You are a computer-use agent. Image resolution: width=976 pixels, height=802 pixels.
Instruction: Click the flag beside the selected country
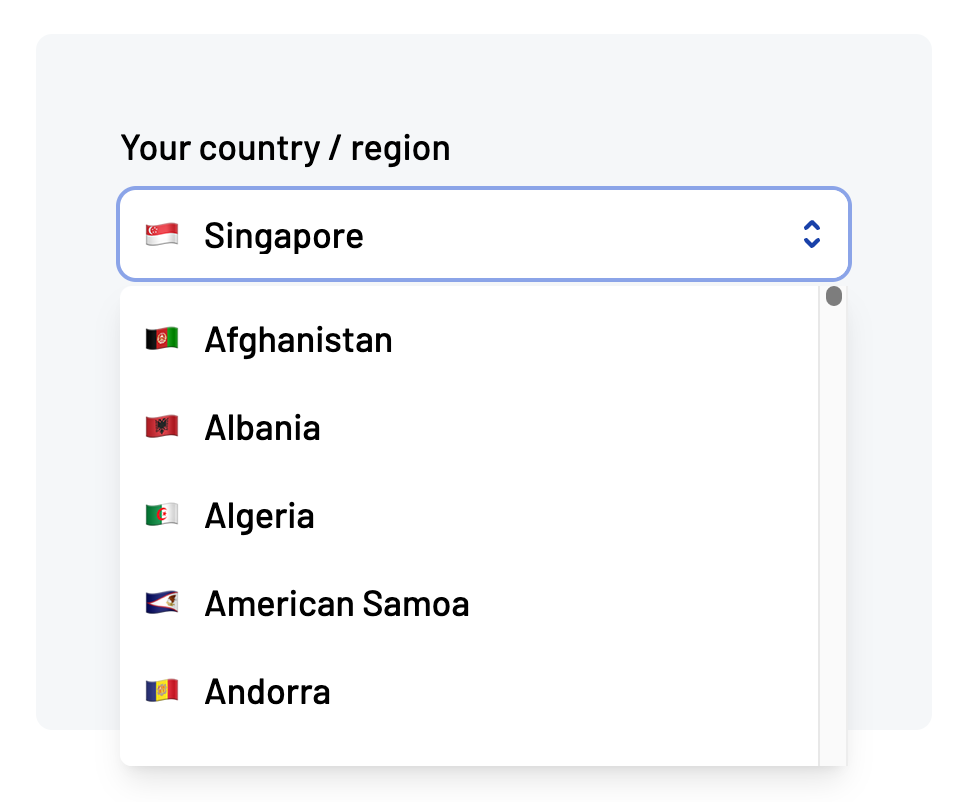(x=161, y=234)
